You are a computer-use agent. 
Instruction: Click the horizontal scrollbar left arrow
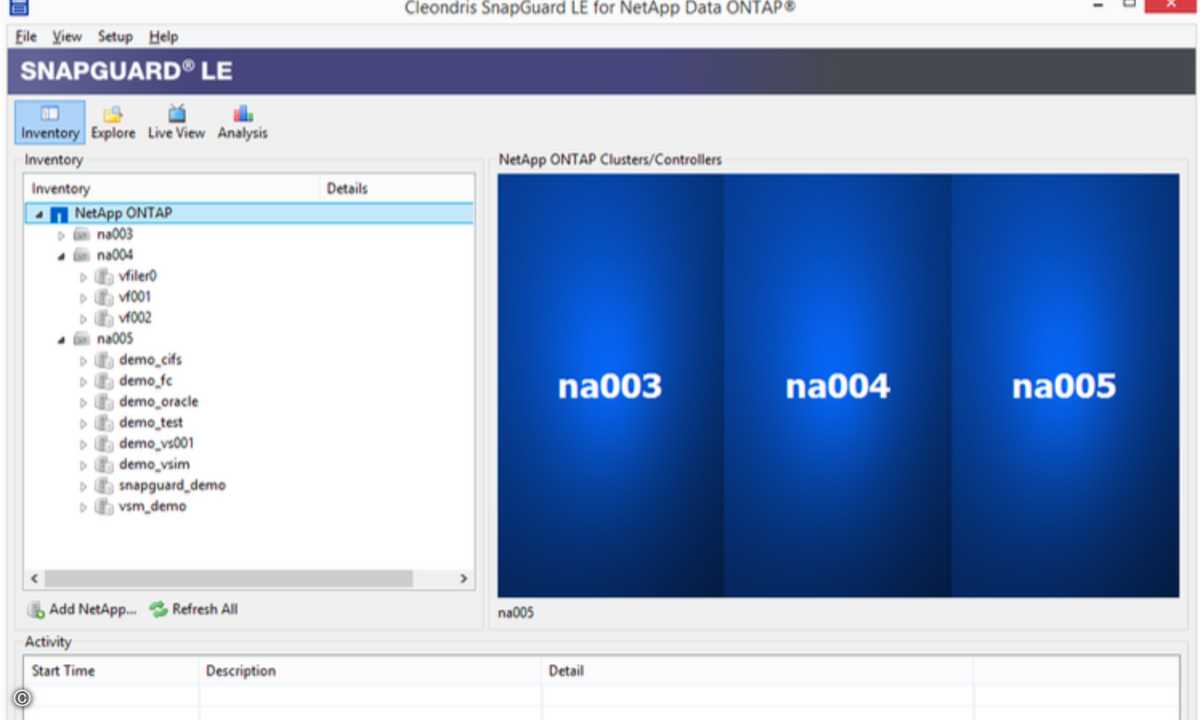34,579
